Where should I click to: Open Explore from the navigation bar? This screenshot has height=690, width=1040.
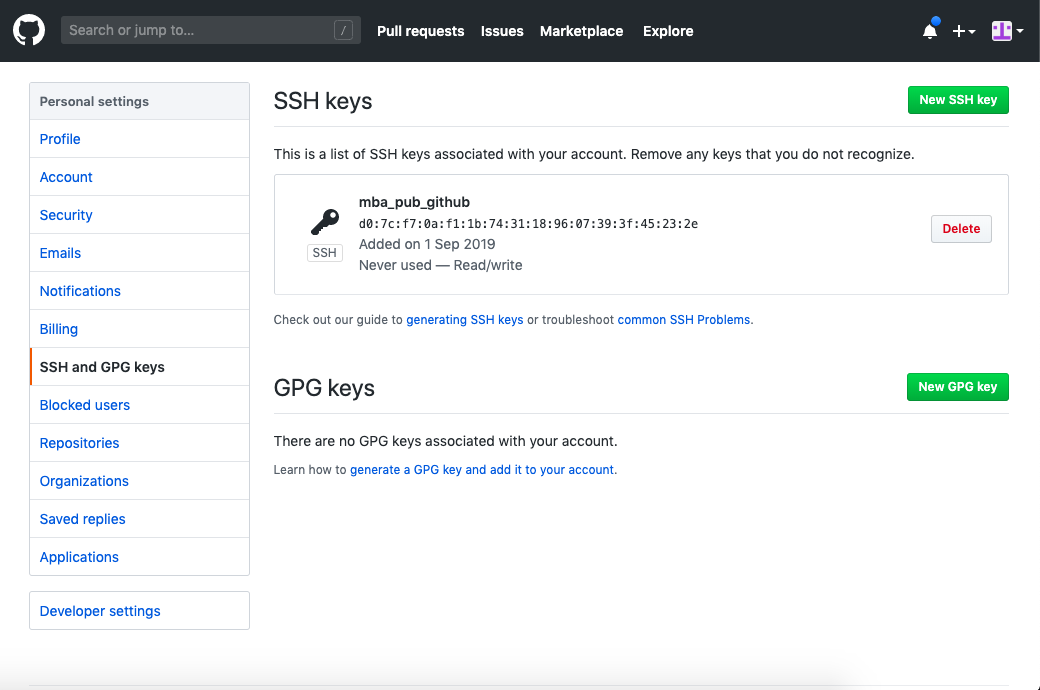point(667,31)
